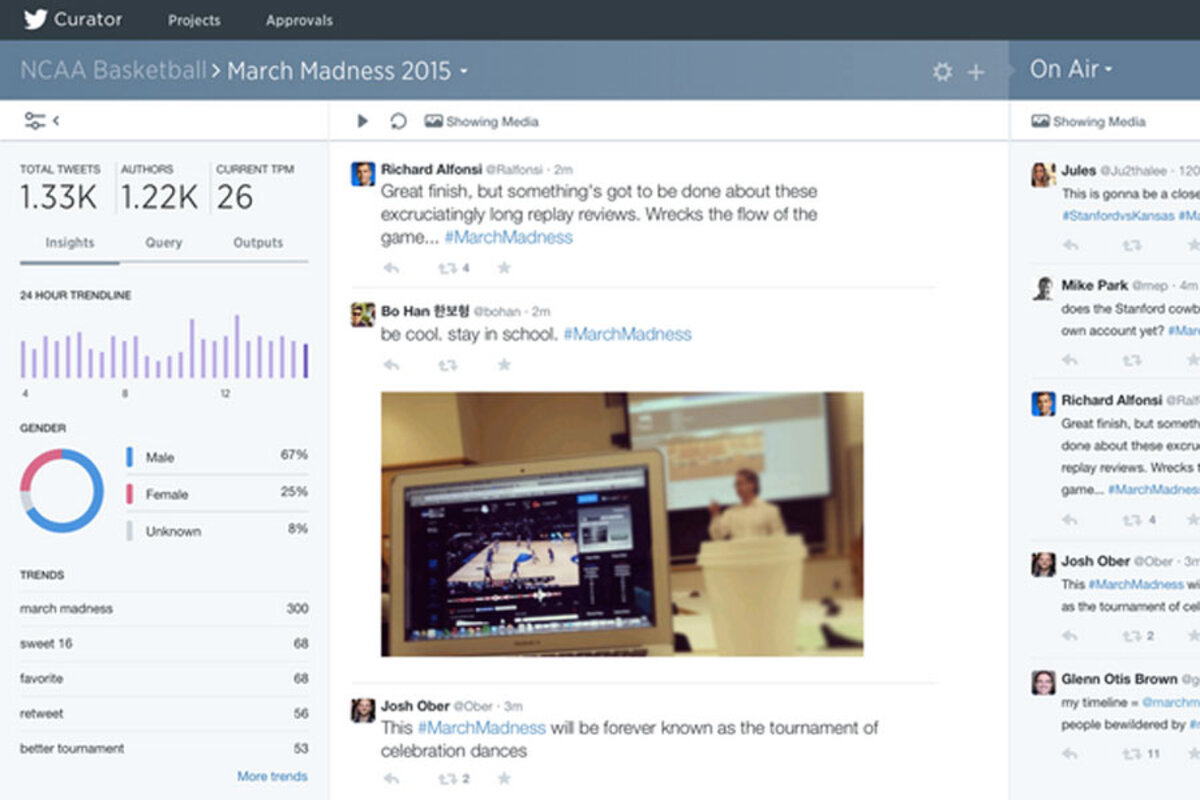
Task: Reply to Jules's tweet
Action: 1071,245
